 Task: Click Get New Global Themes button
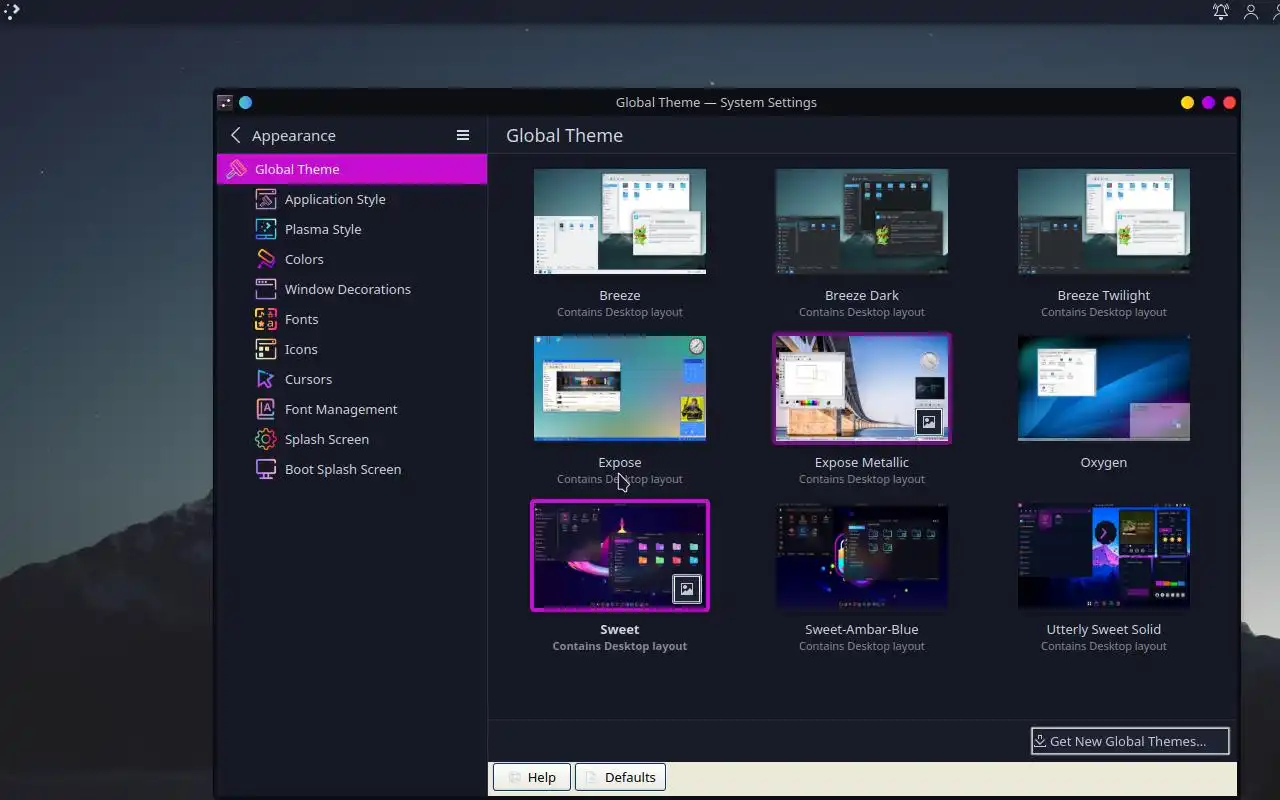[x=1130, y=741]
